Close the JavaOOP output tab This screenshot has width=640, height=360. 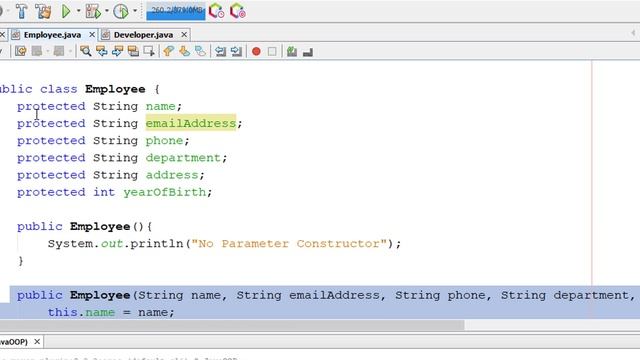click(37, 341)
